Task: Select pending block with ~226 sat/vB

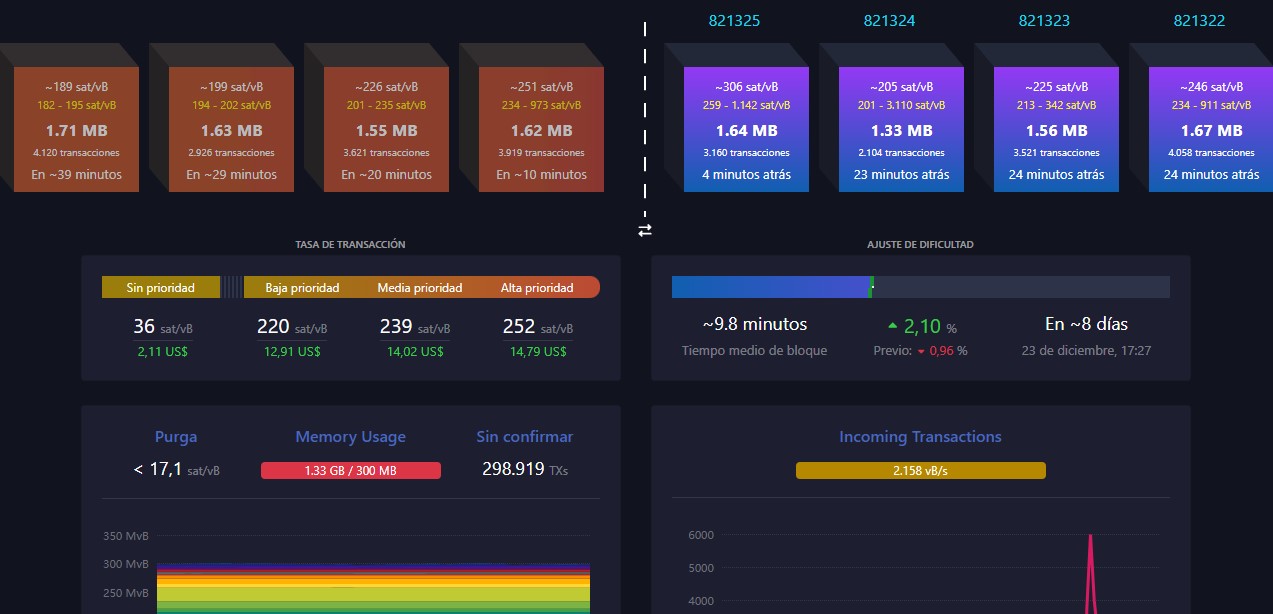Action: tap(386, 129)
